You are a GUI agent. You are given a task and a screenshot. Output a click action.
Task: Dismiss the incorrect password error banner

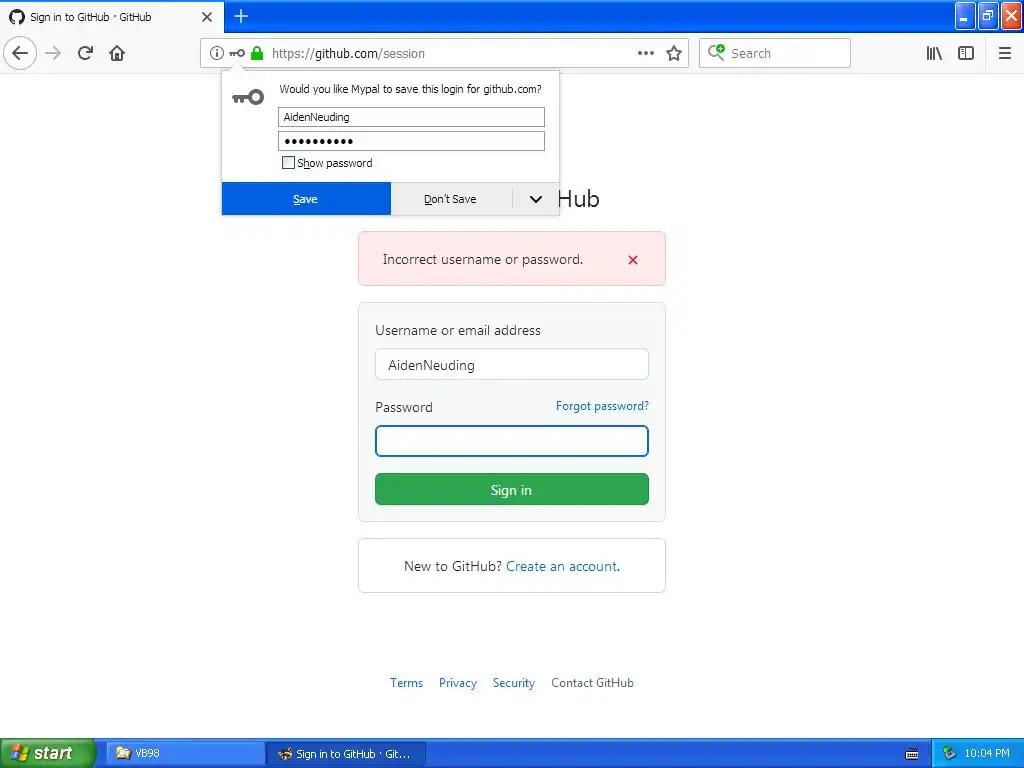pyautogui.click(x=633, y=260)
